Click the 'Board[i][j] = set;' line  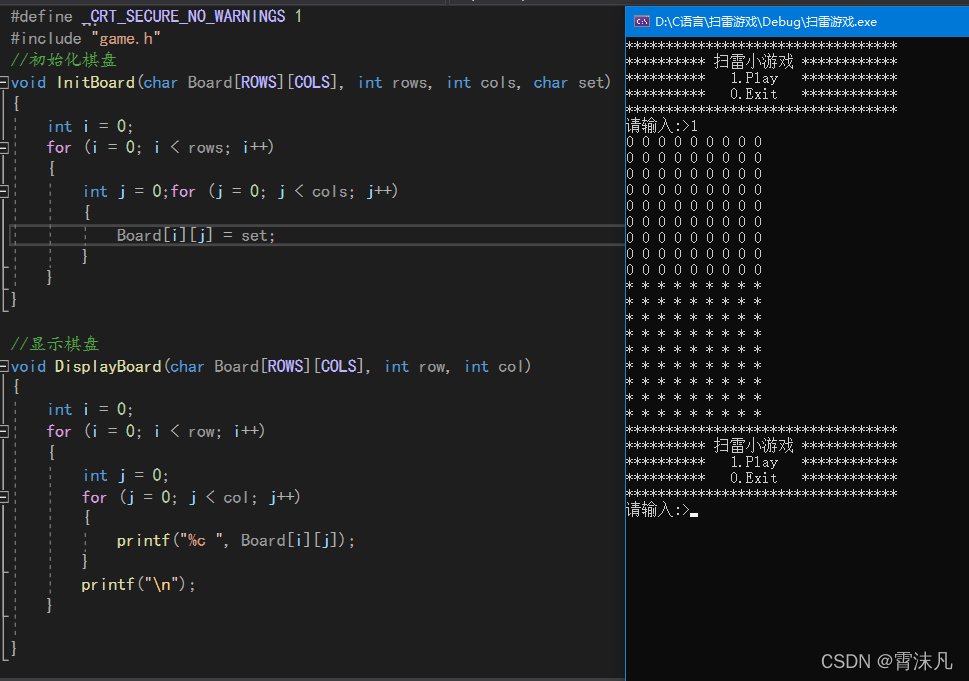coord(195,235)
